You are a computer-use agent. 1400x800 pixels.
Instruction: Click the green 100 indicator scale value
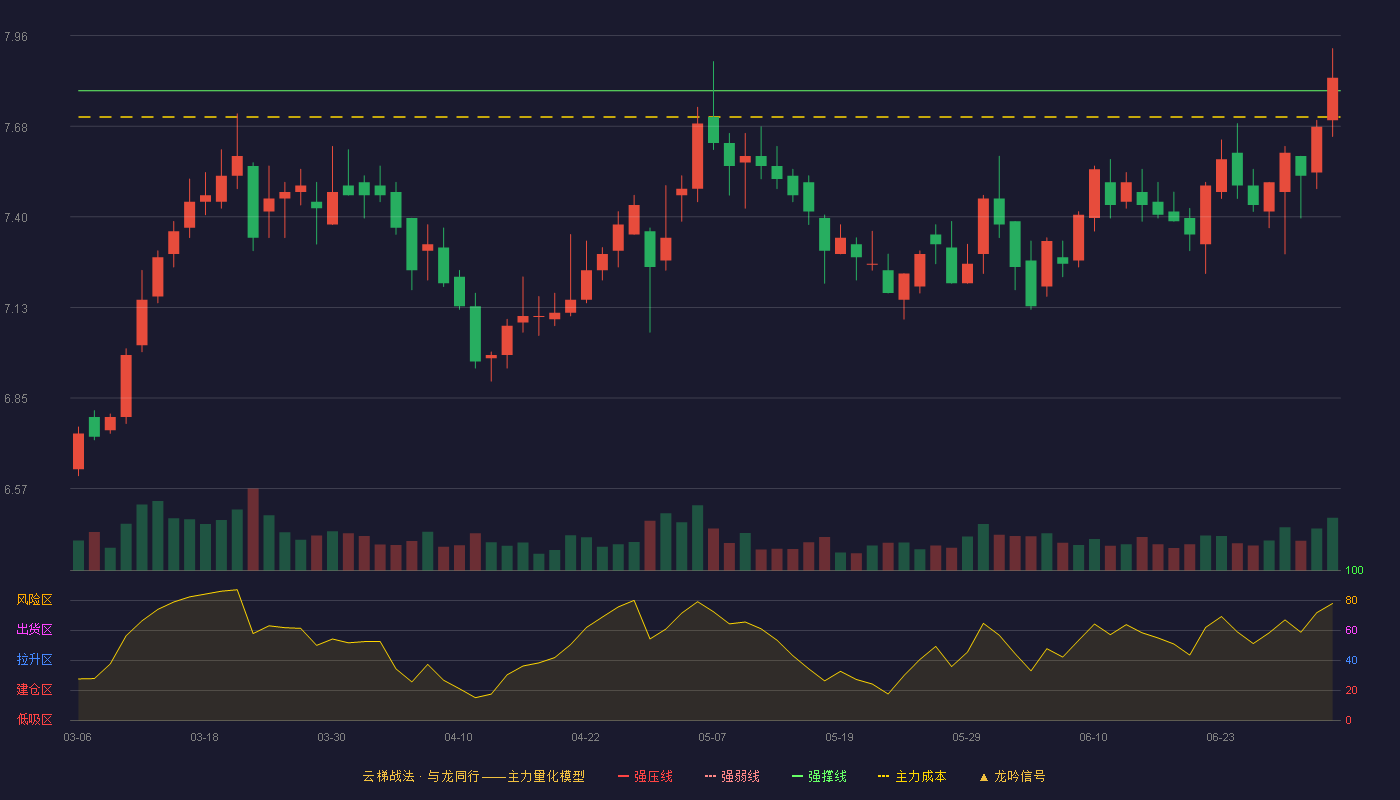pyautogui.click(x=1354, y=571)
